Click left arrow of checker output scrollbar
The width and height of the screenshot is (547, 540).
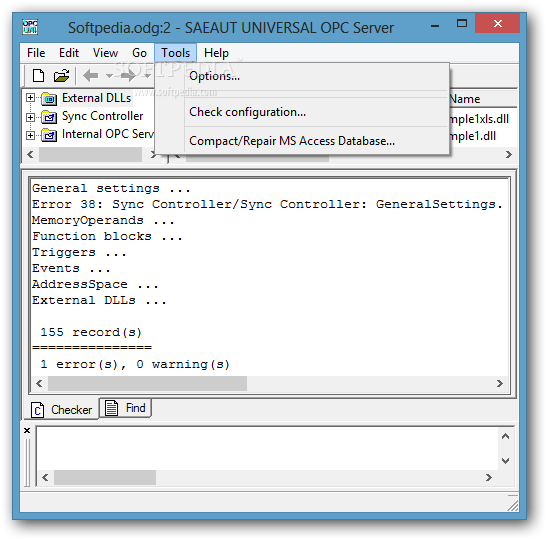[39, 383]
